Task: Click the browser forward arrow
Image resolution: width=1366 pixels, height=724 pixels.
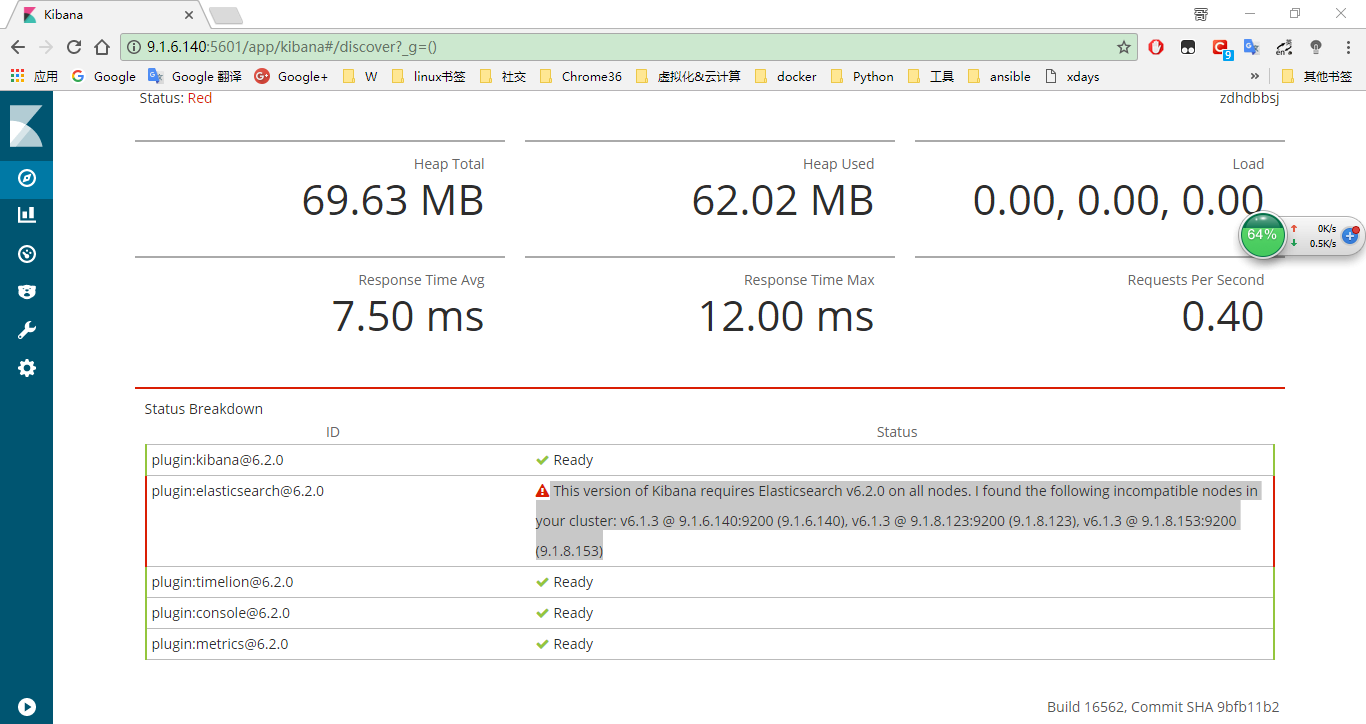Action: pos(46,47)
